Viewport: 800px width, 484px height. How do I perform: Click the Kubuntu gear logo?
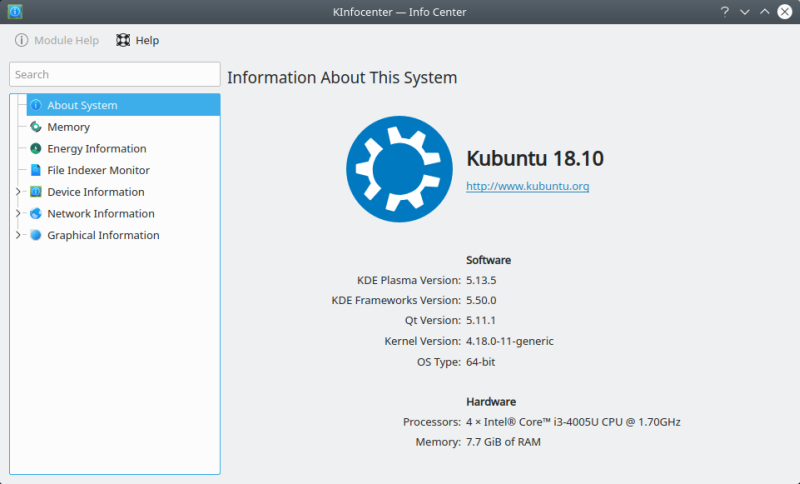pos(399,169)
